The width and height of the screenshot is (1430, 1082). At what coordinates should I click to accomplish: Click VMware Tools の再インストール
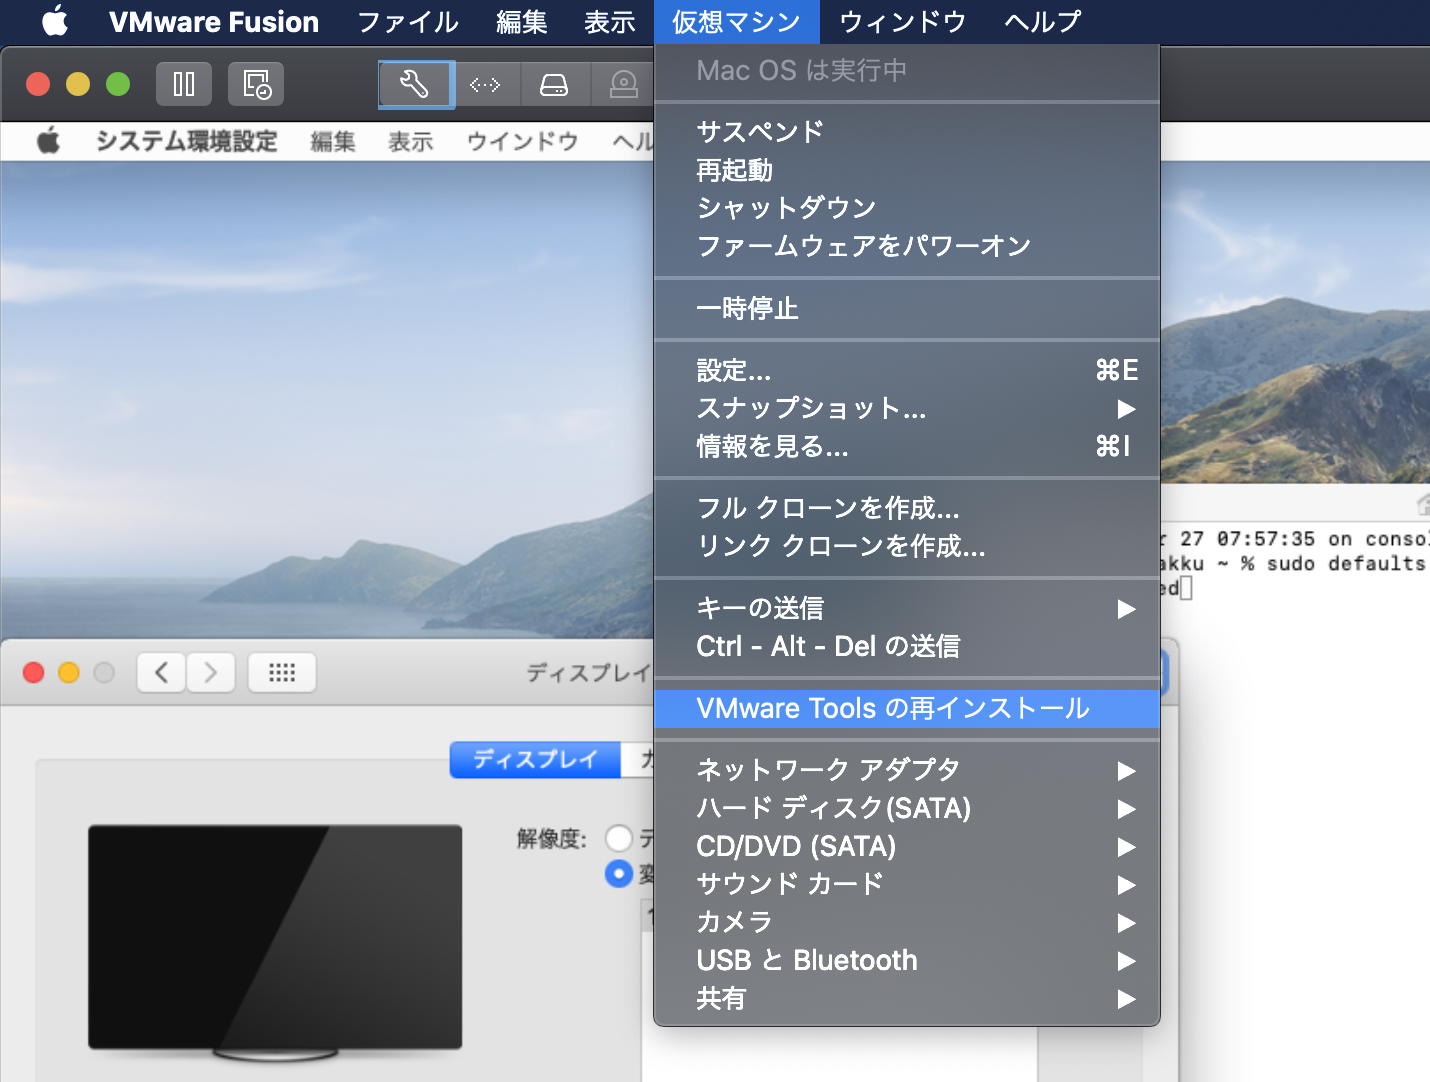click(x=907, y=708)
